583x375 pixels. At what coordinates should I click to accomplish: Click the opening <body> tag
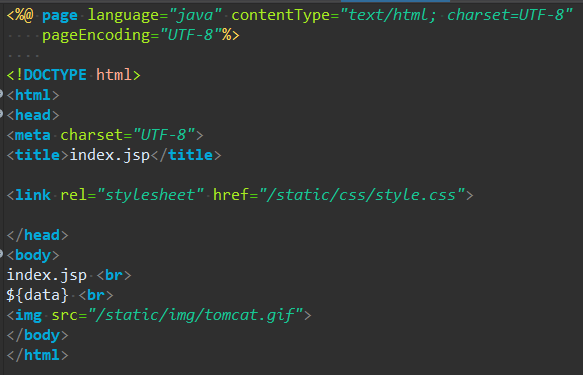coord(33,255)
